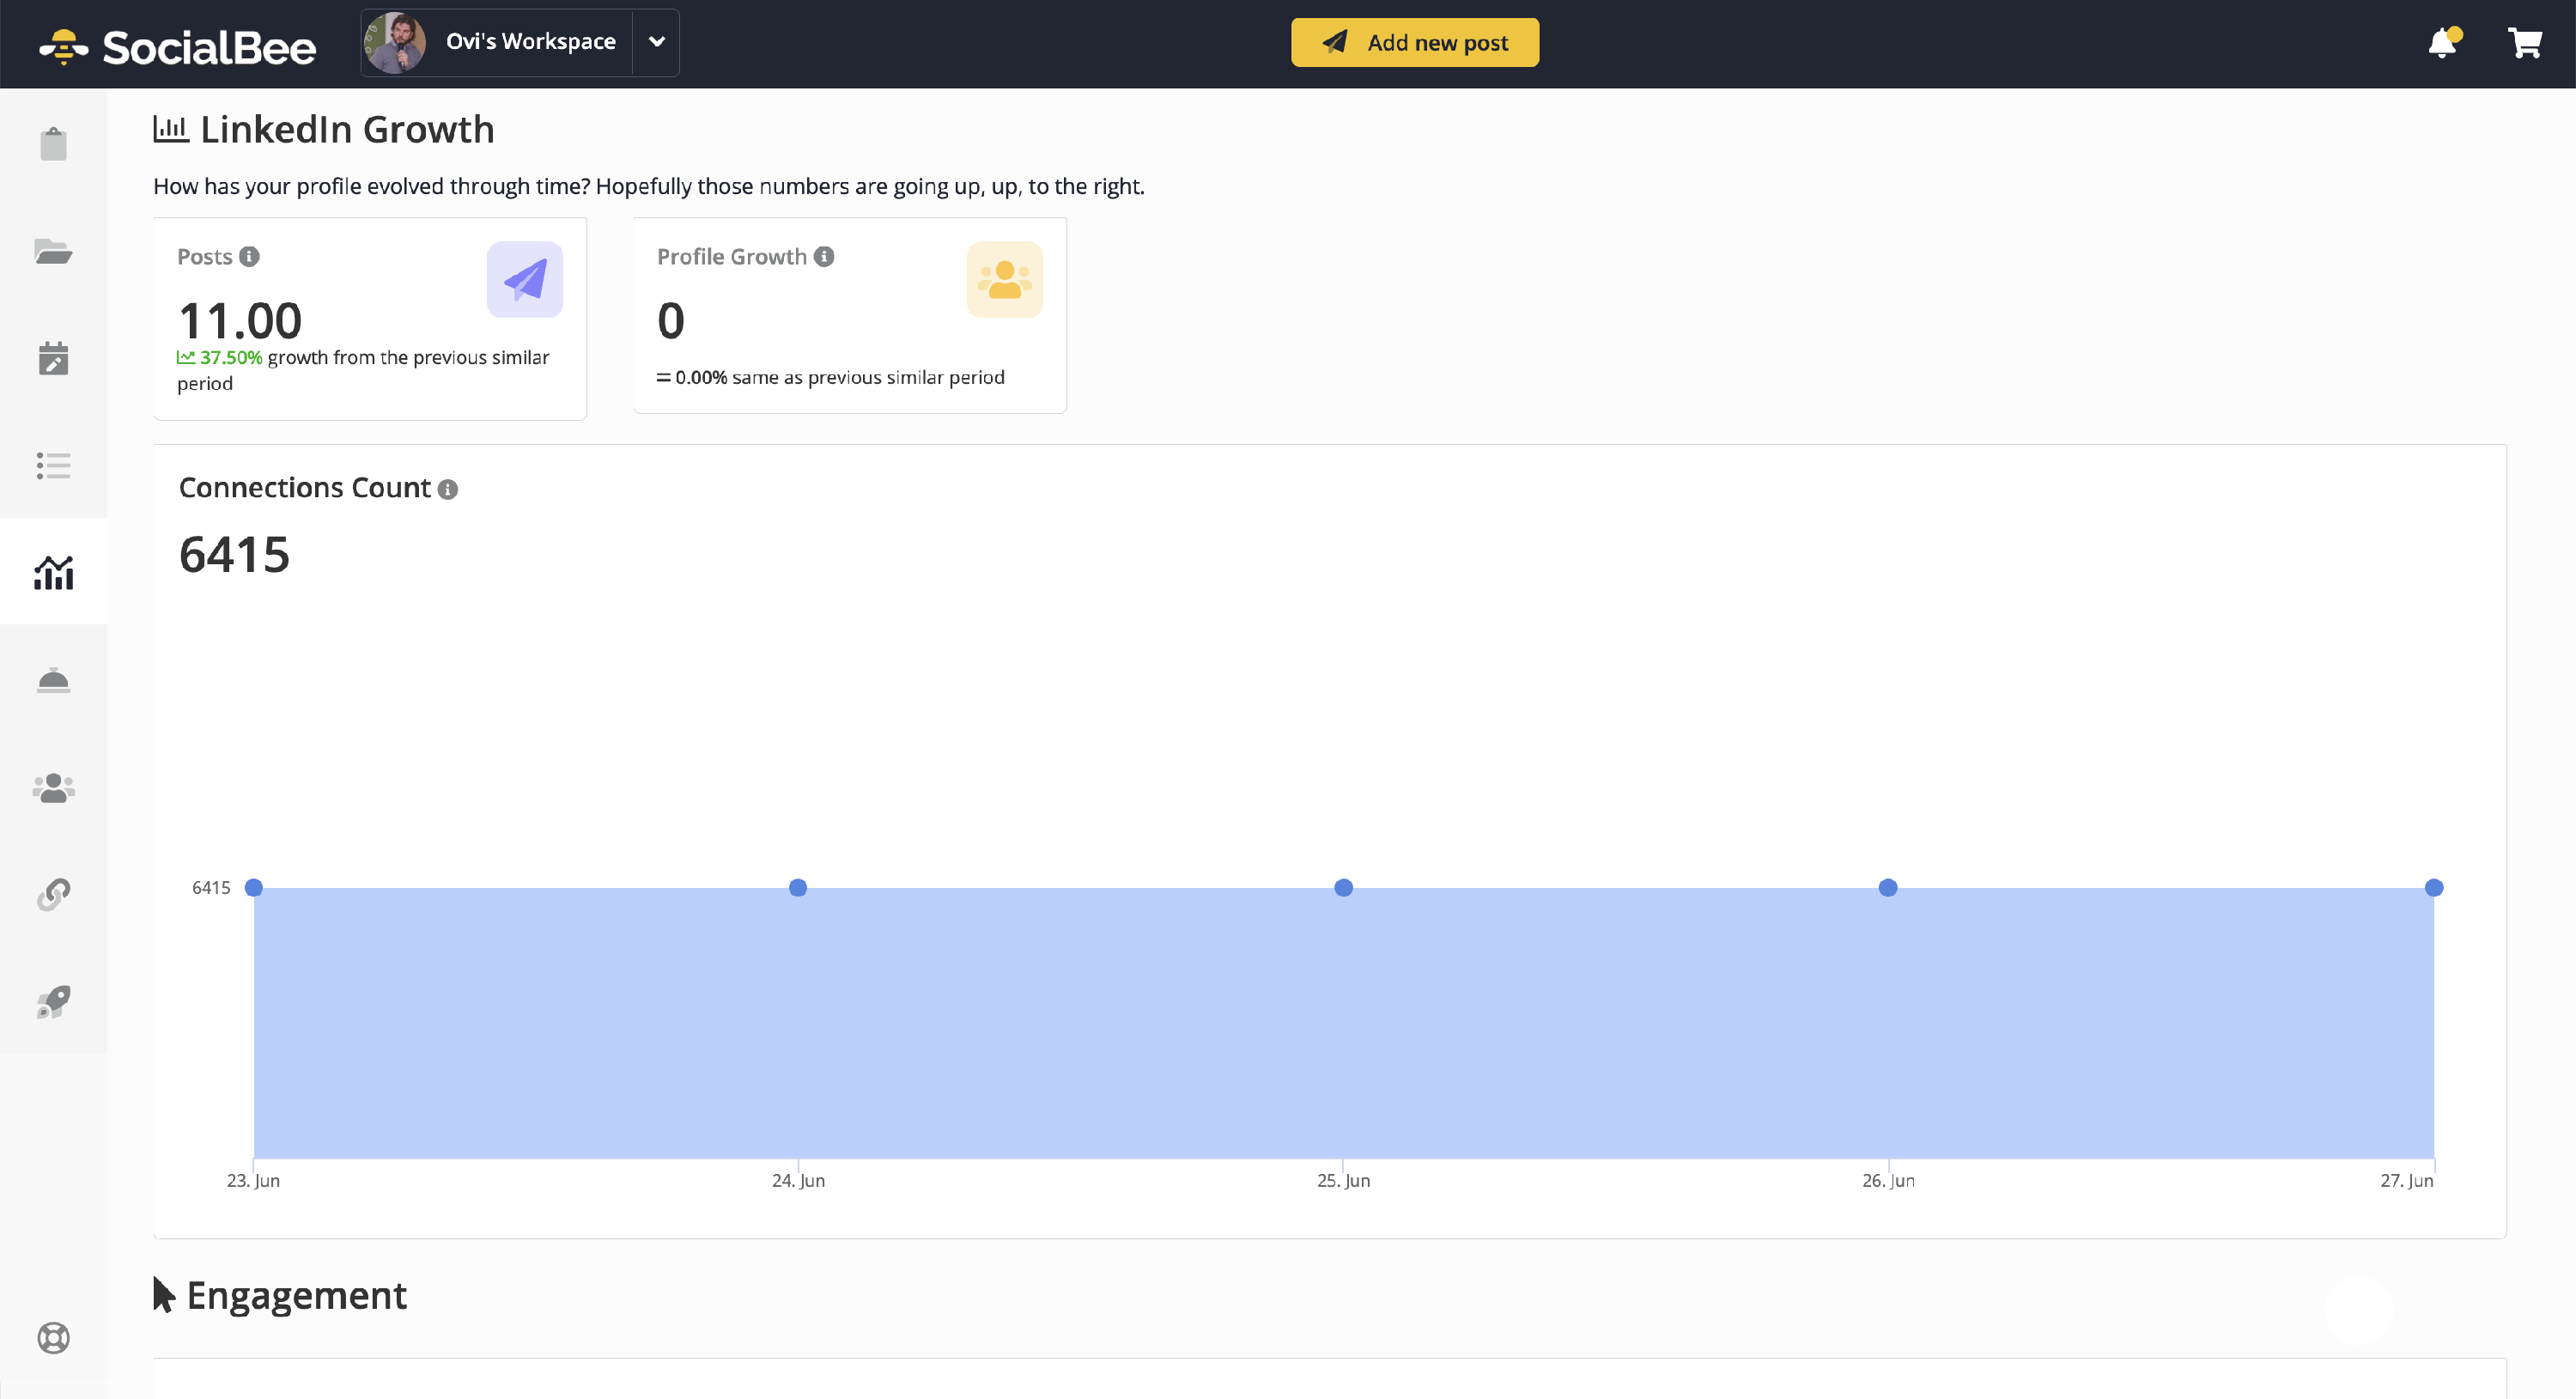Click the chart point above 23. Jun

point(254,887)
